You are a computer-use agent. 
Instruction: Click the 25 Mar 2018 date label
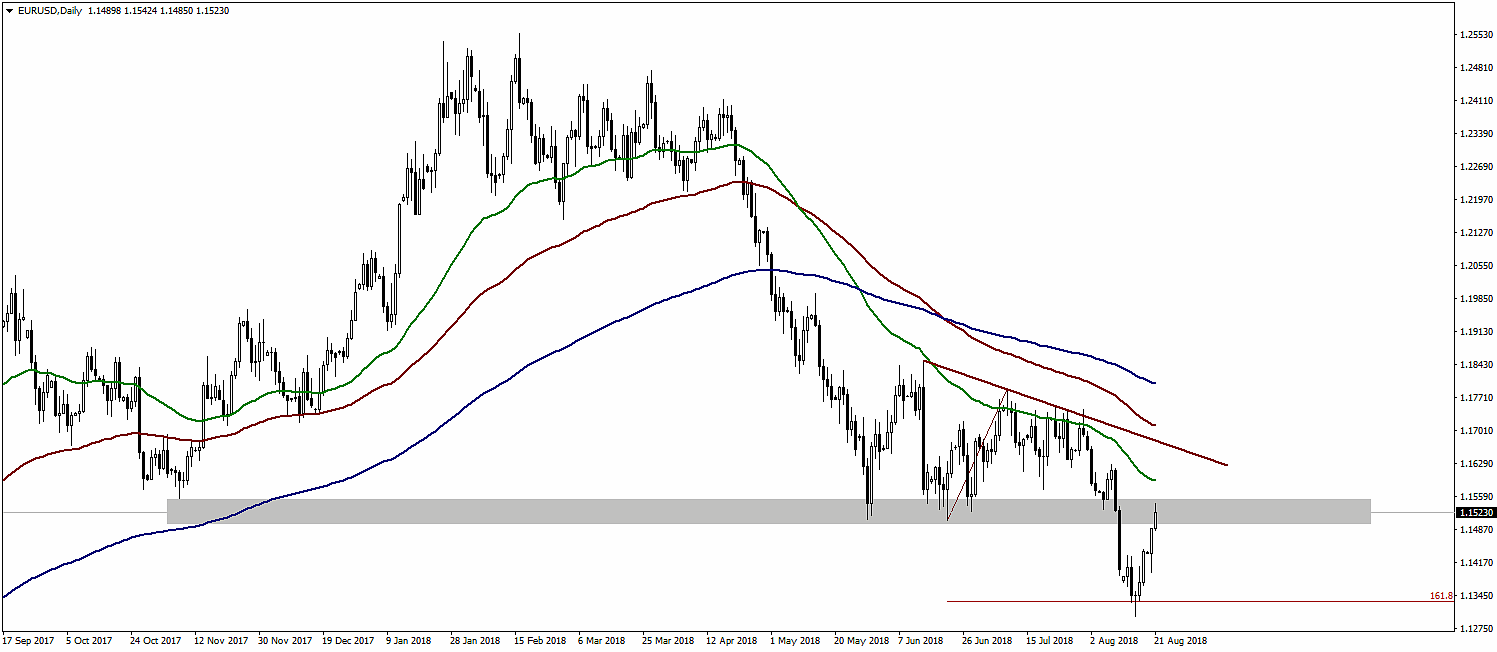667,641
